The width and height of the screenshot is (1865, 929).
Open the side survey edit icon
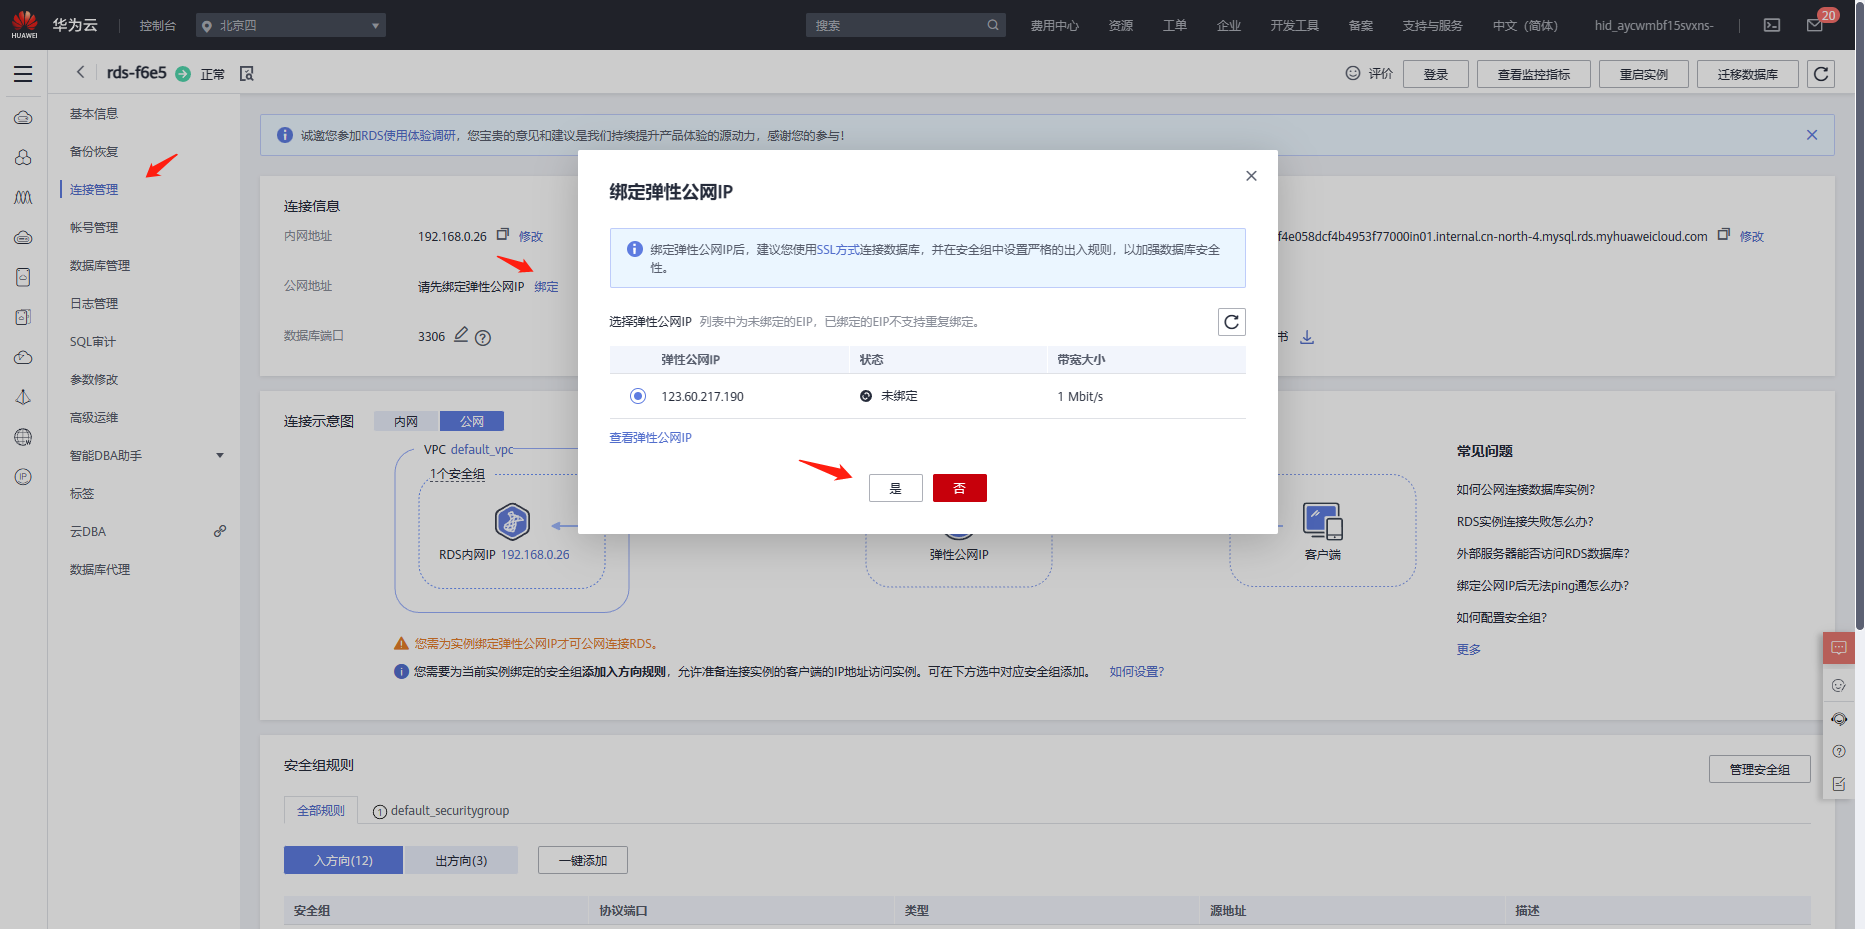click(1839, 784)
